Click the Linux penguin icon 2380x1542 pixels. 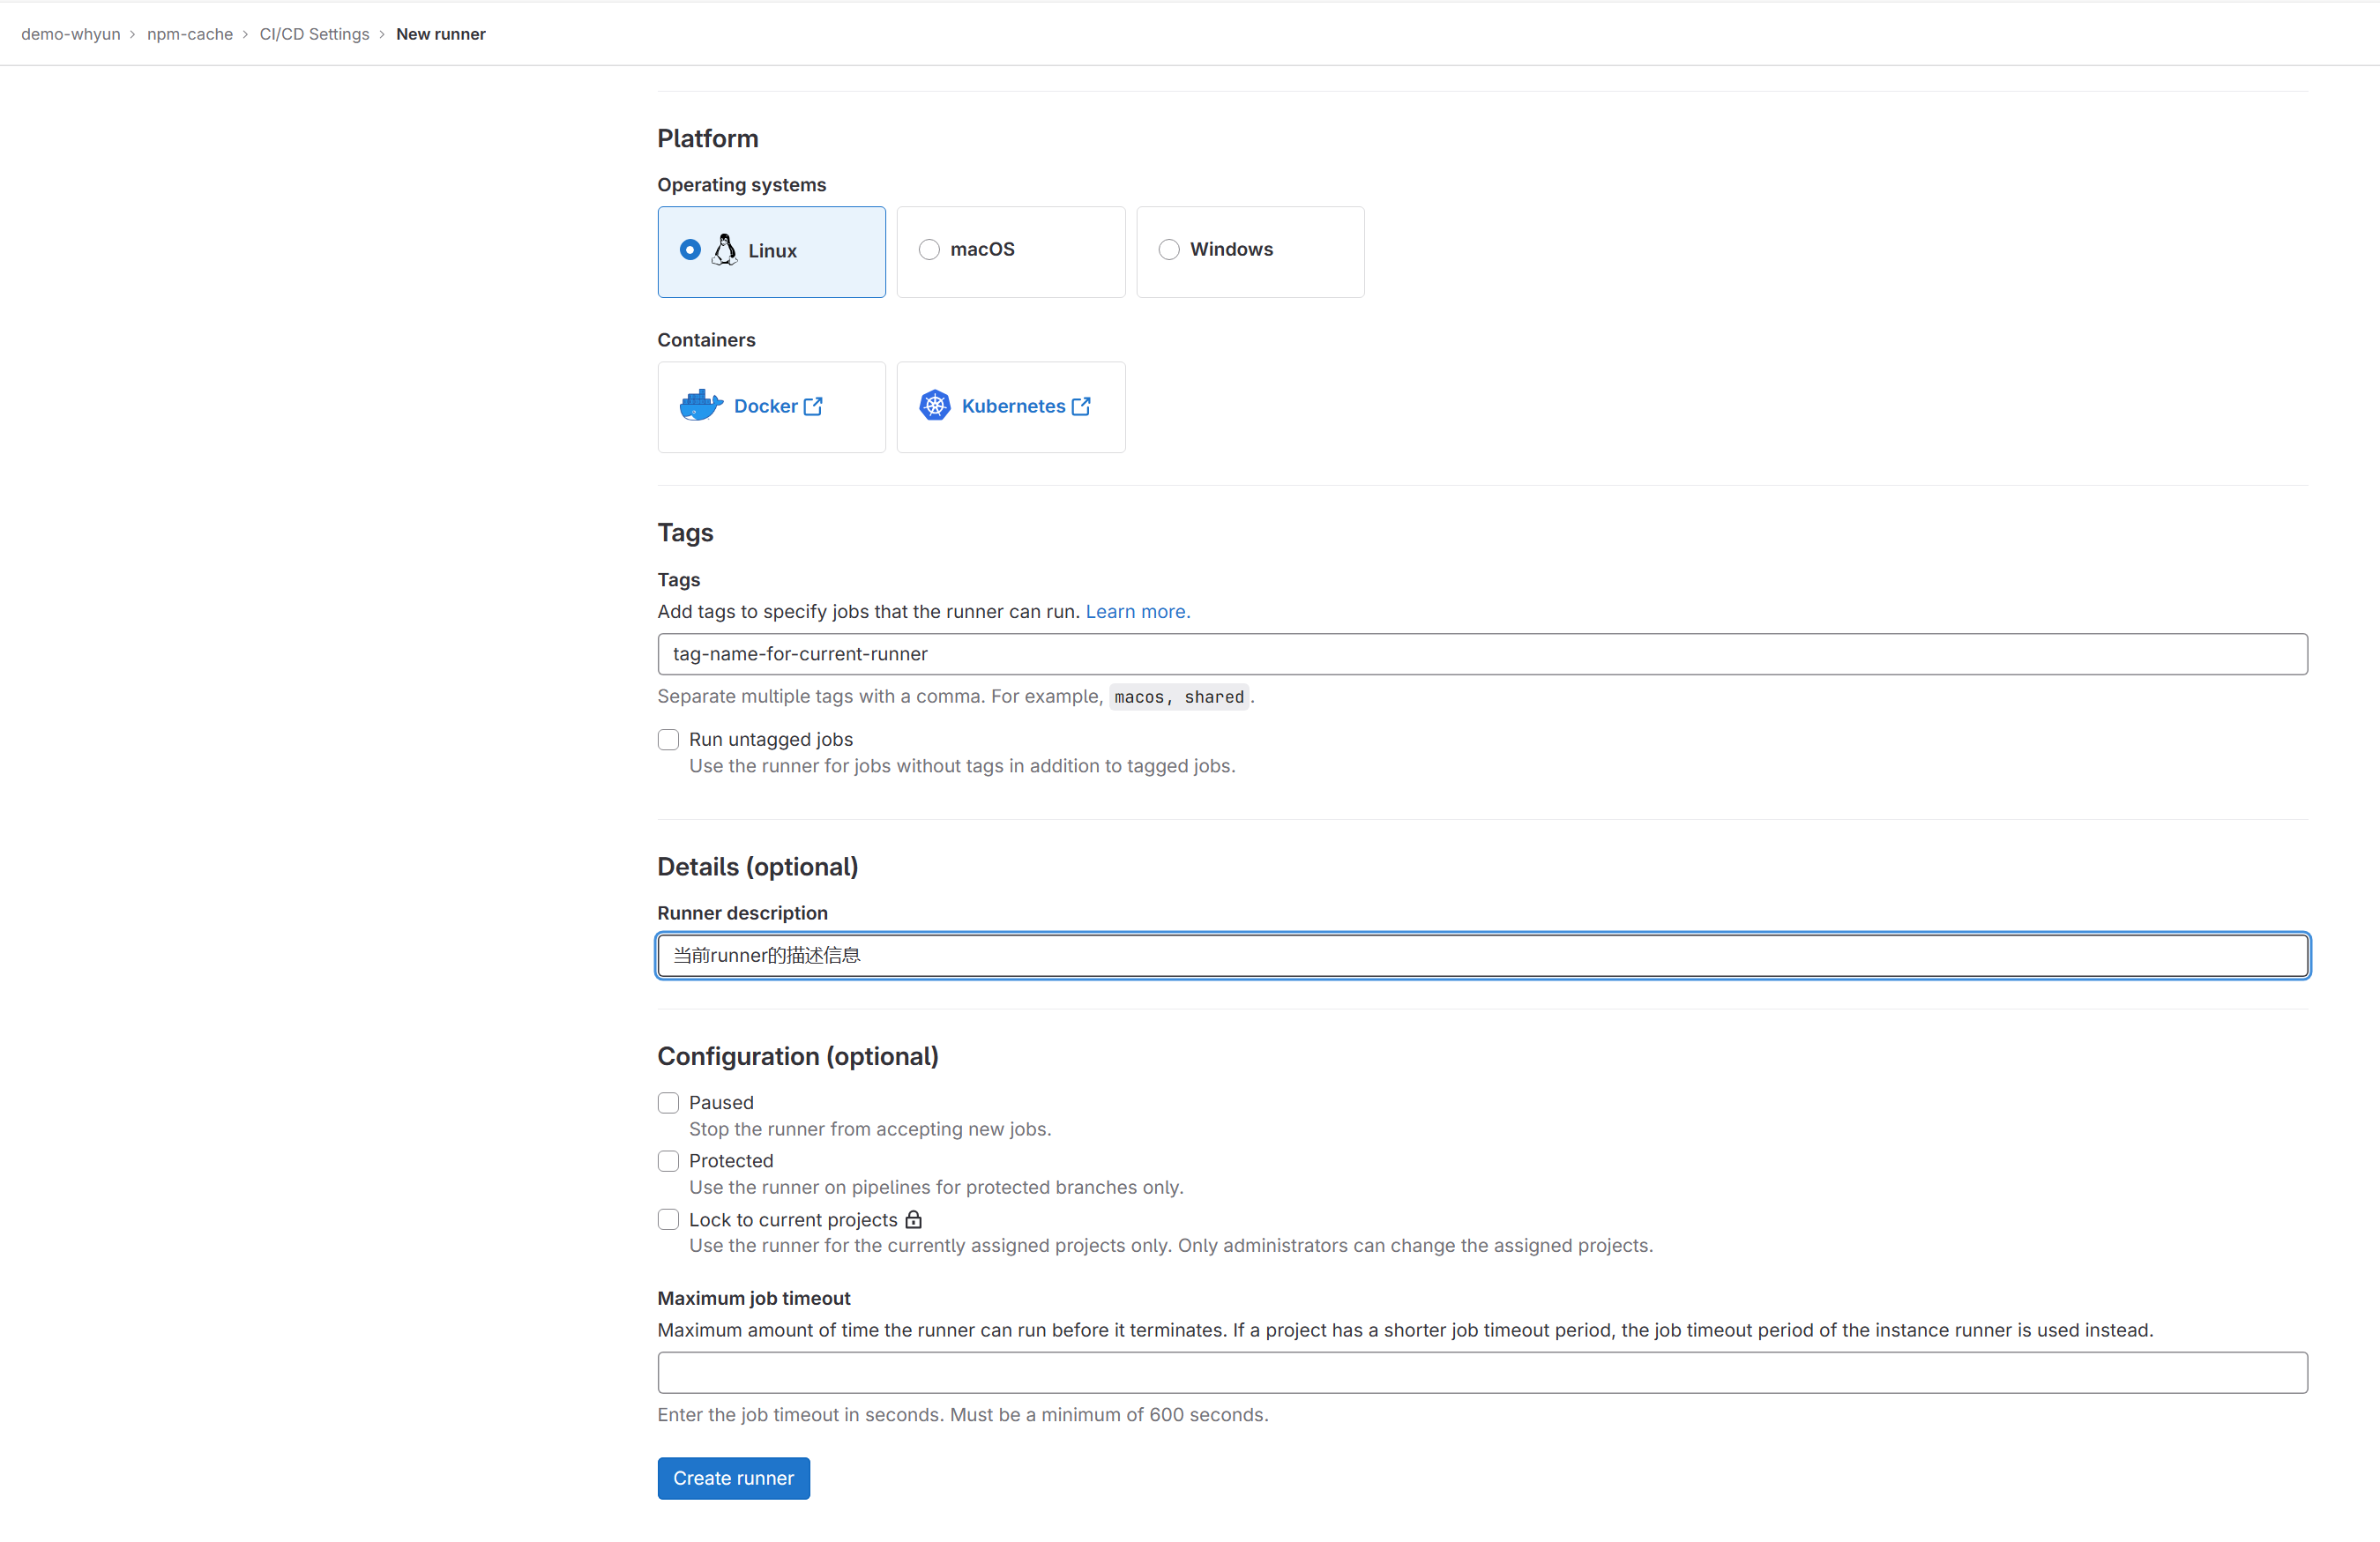tap(724, 250)
